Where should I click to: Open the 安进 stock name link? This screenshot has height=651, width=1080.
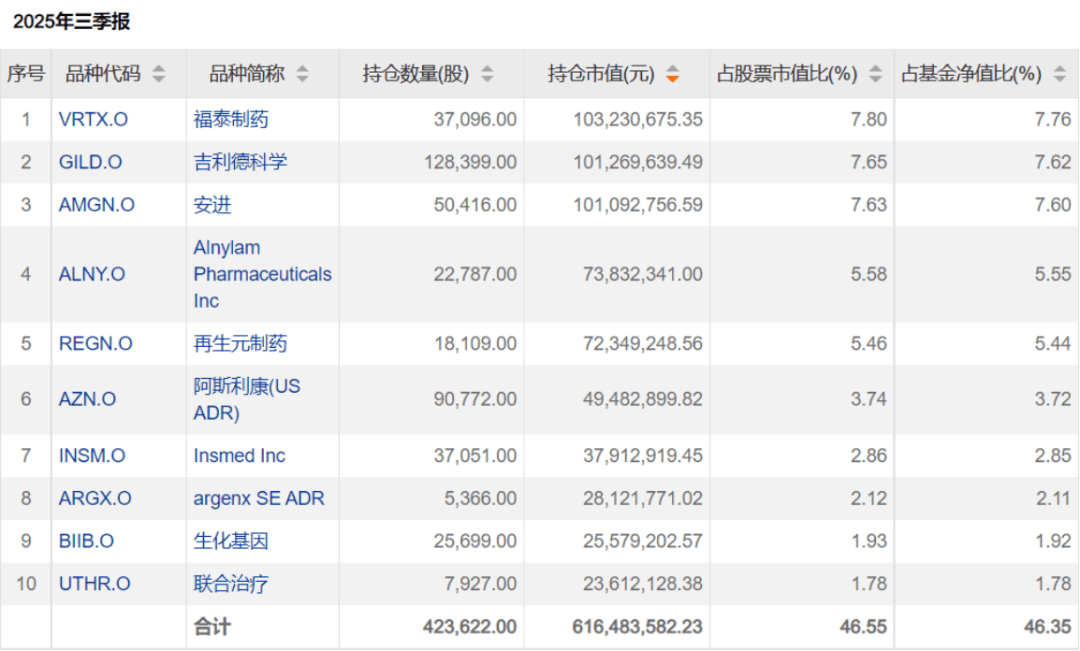[212, 205]
